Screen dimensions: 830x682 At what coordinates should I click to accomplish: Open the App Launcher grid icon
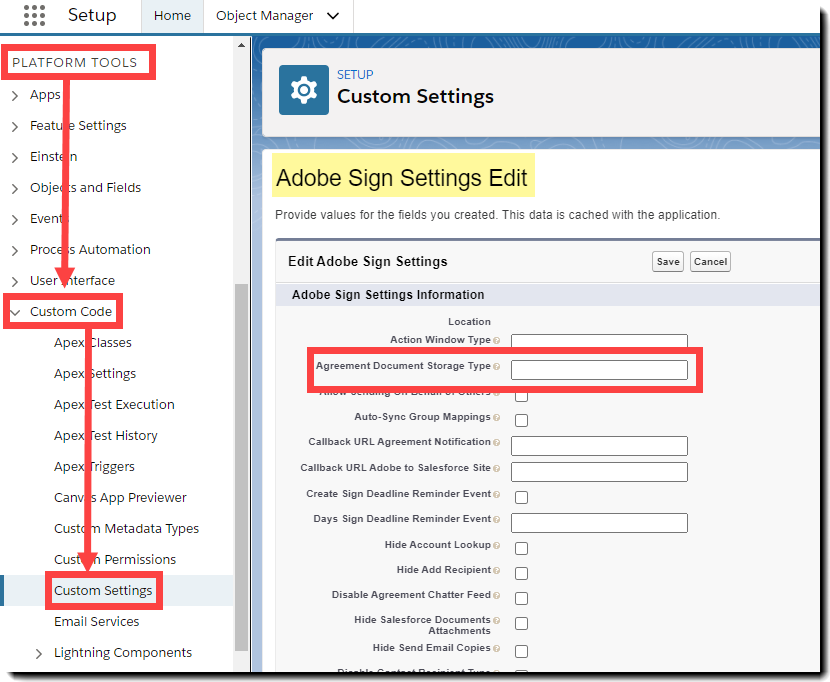(x=33, y=16)
